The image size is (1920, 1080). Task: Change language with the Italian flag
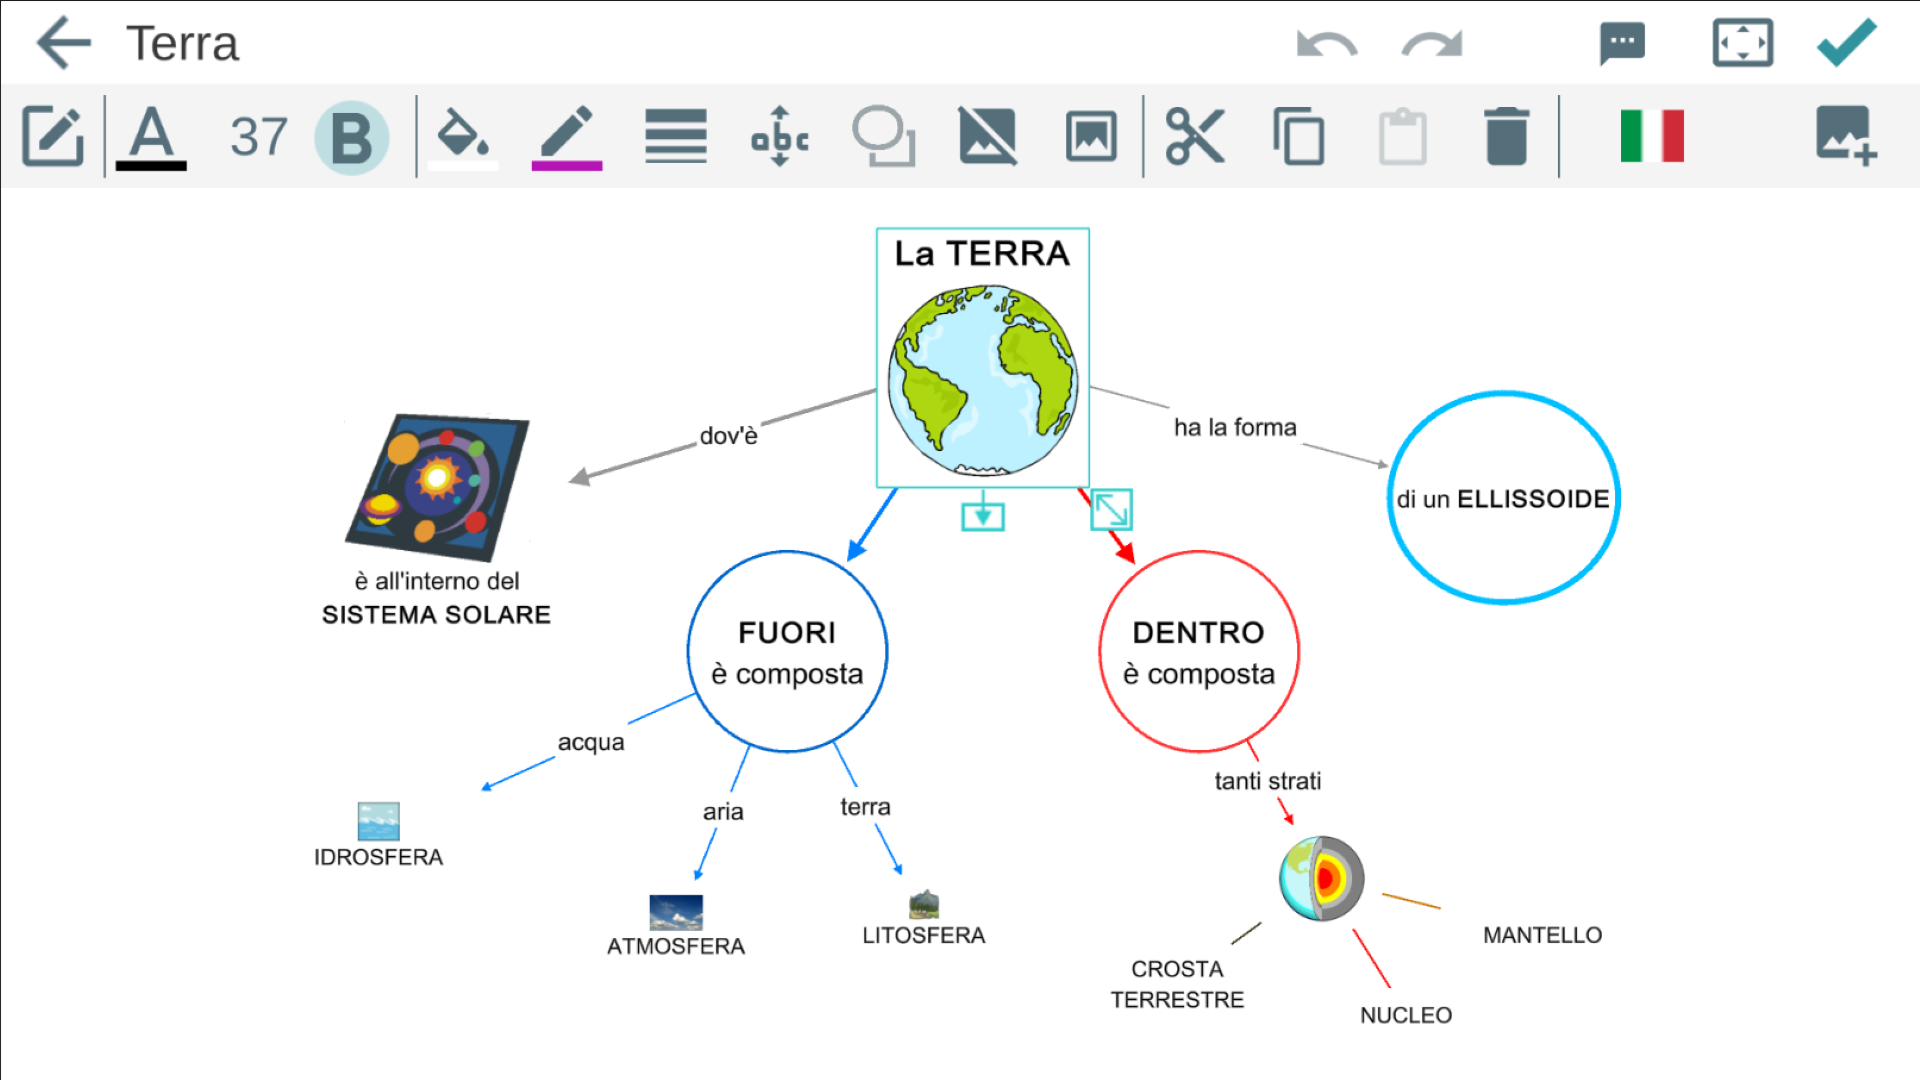click(x=1652, y=136)
